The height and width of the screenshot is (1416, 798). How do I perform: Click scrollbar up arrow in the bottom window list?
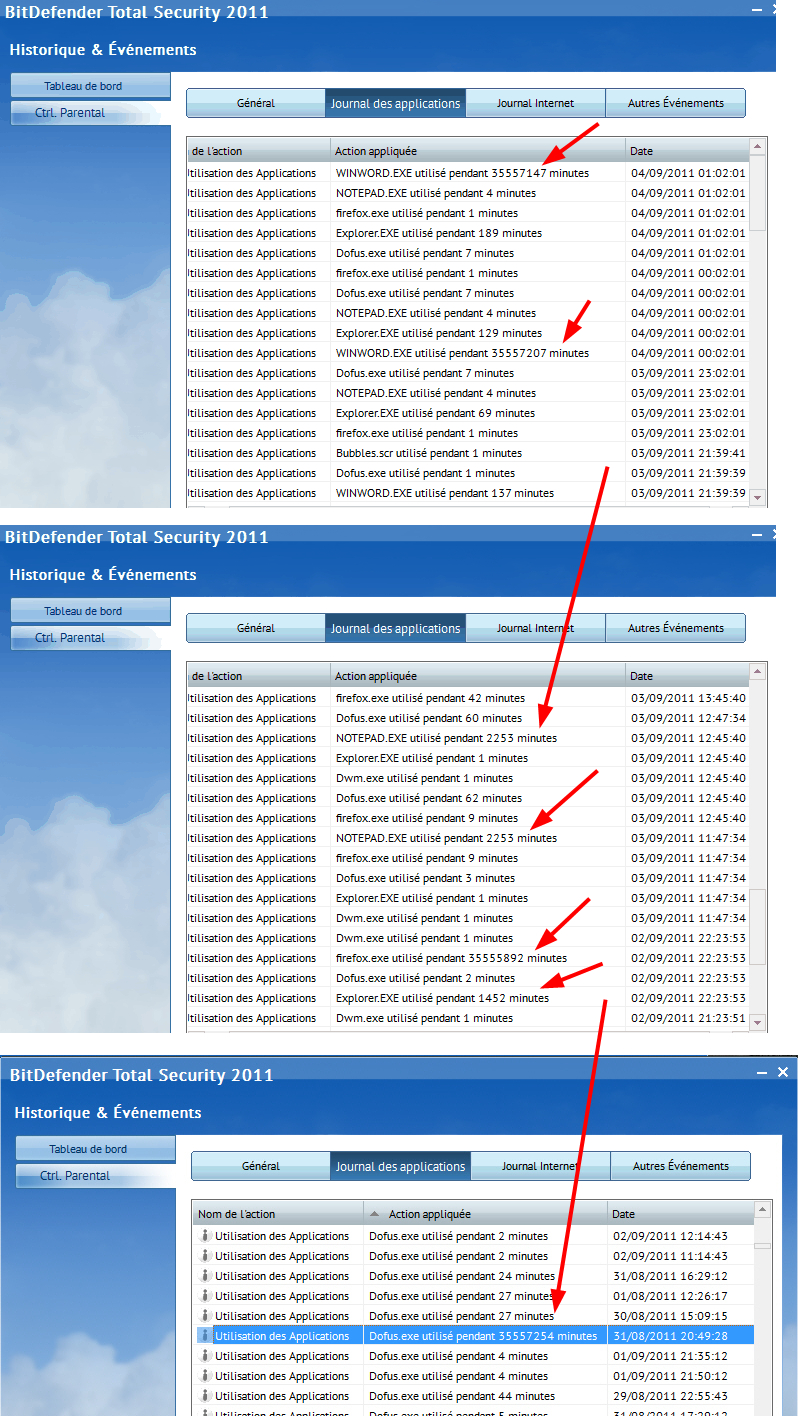[x=762, y=1210]
